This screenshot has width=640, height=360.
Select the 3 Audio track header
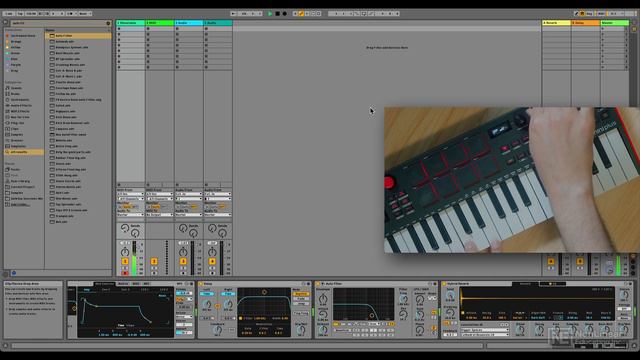(189, 23)
